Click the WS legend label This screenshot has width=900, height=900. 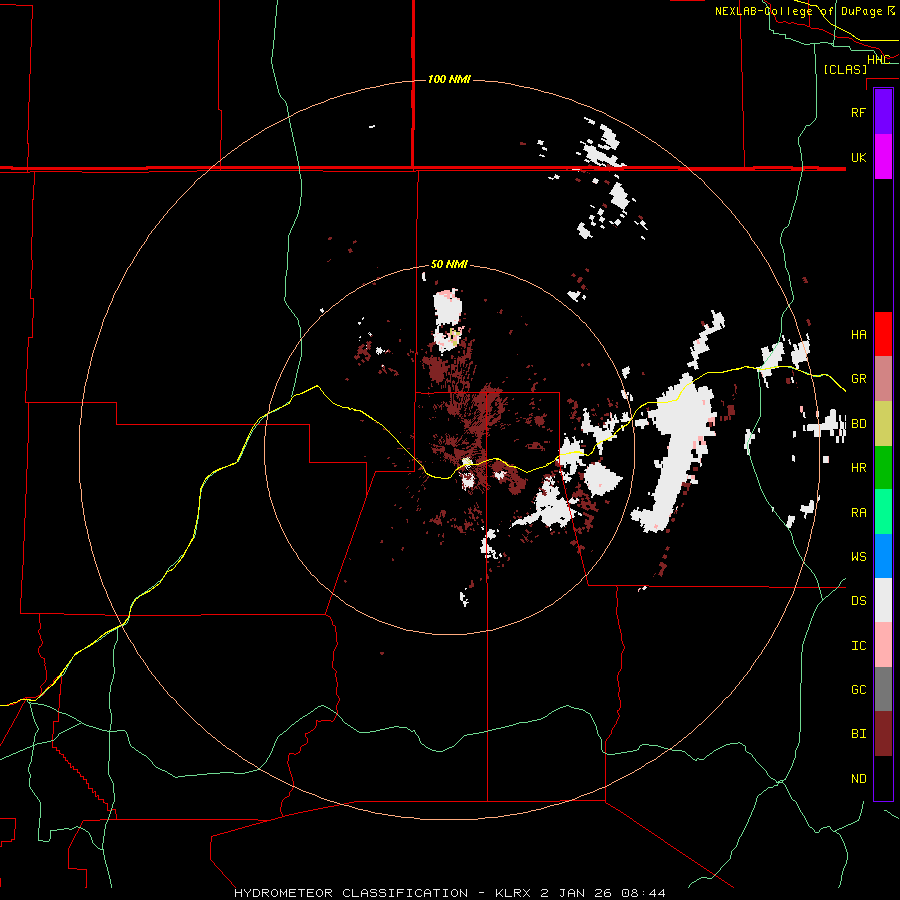tap(858, 557)
